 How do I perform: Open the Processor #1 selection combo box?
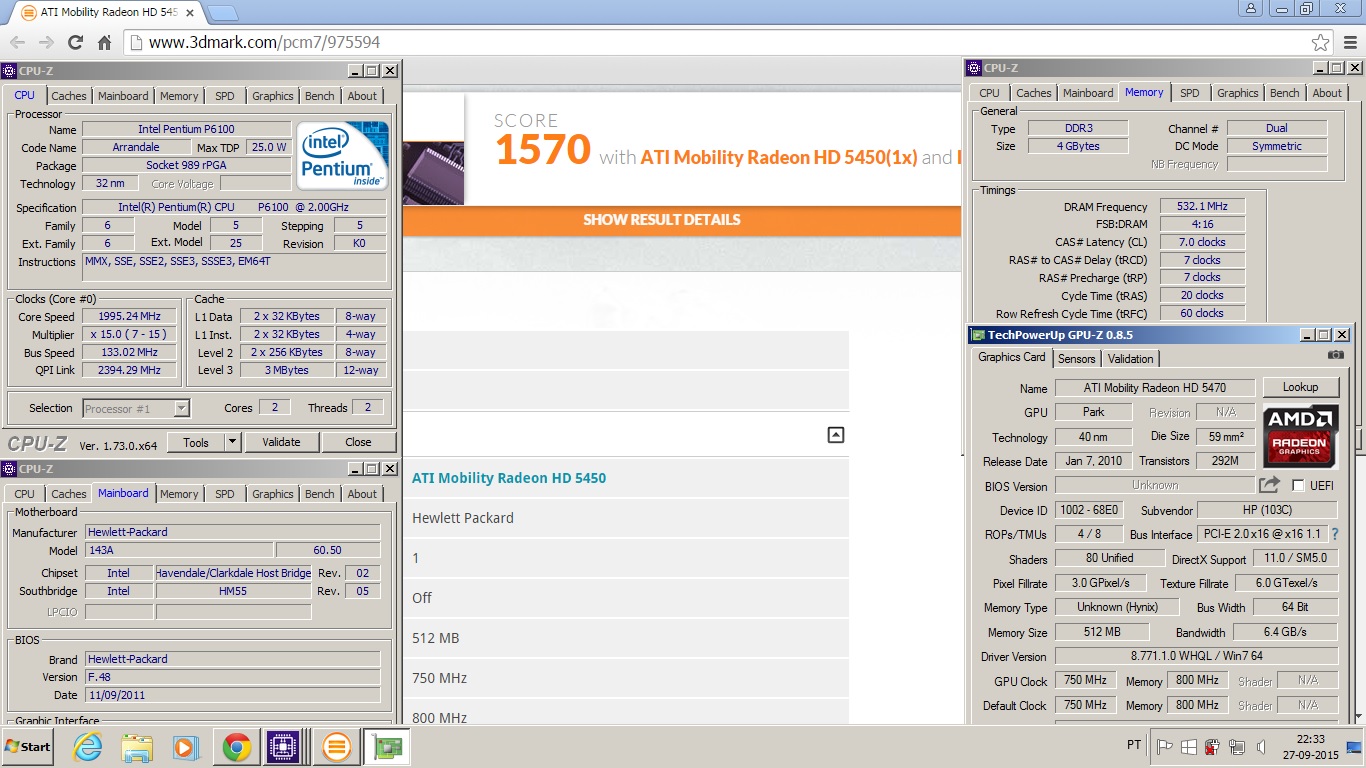coord(136,408)
